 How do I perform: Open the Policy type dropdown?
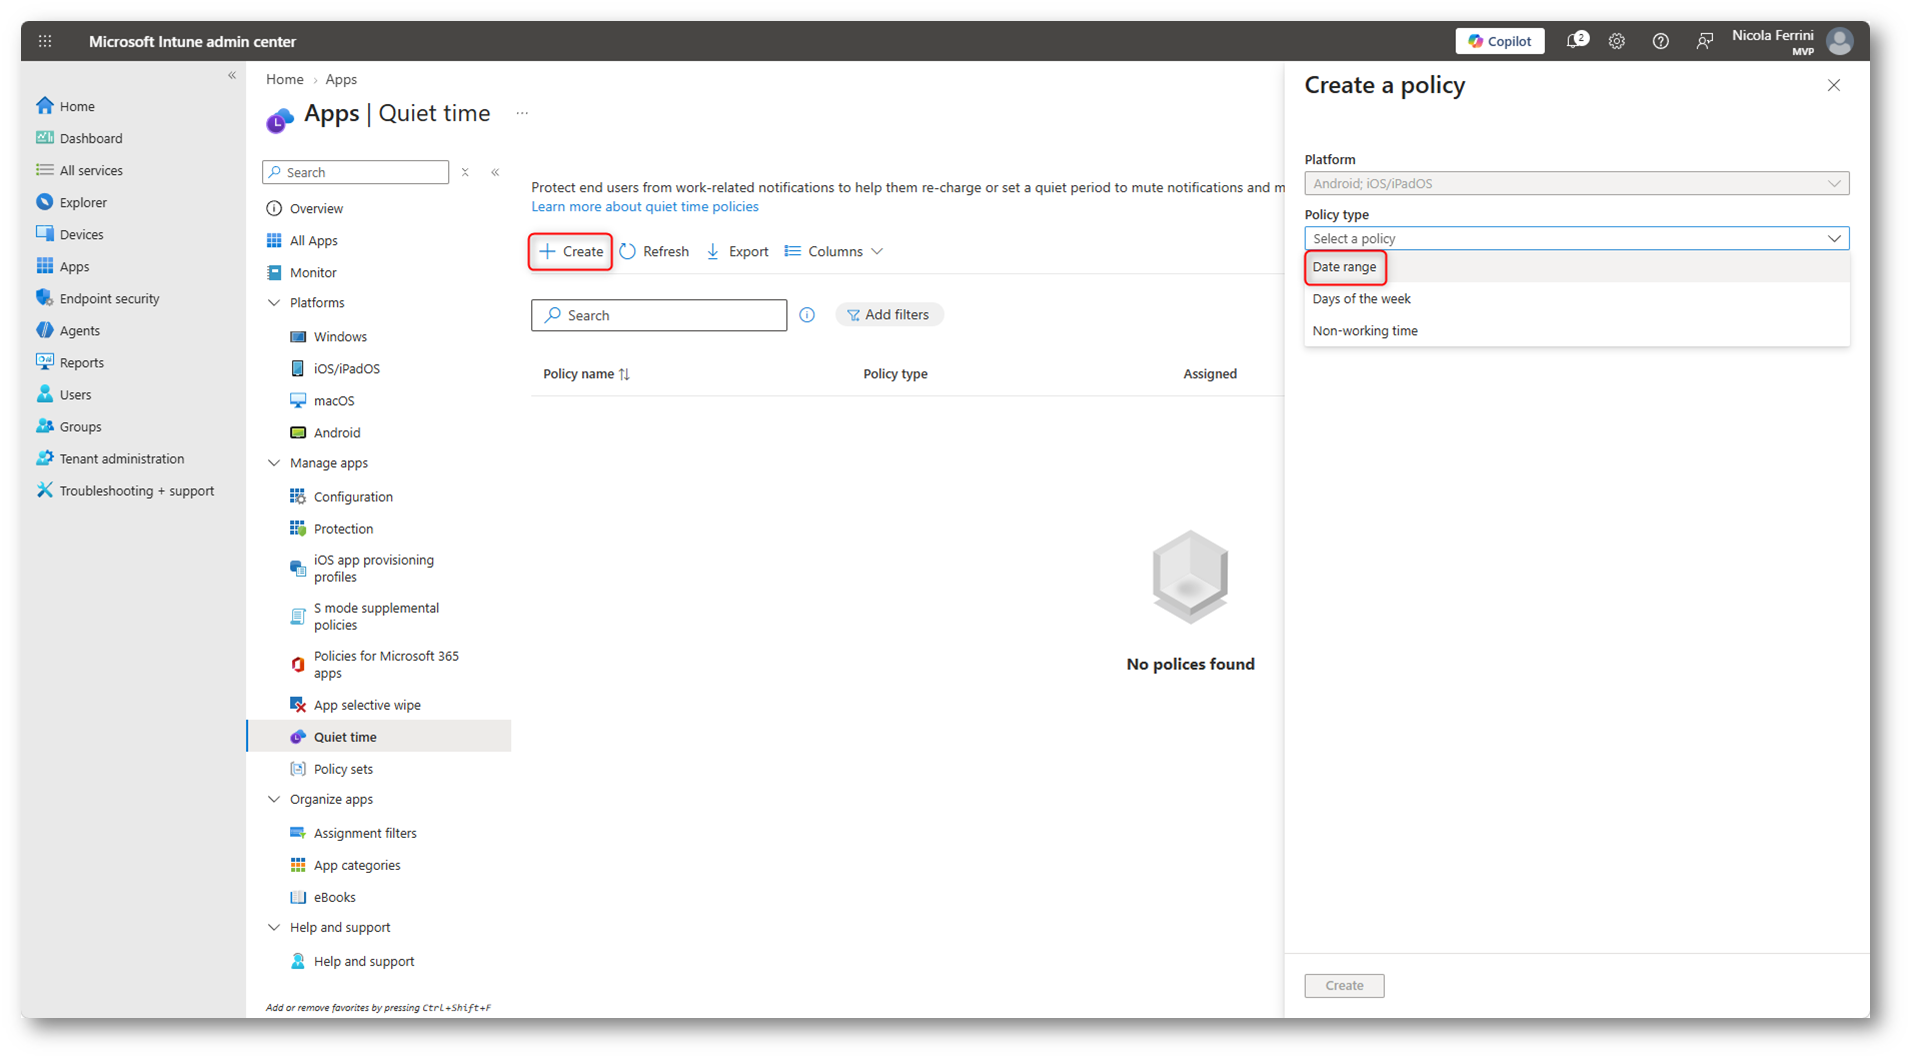[x=1577, y=238]
